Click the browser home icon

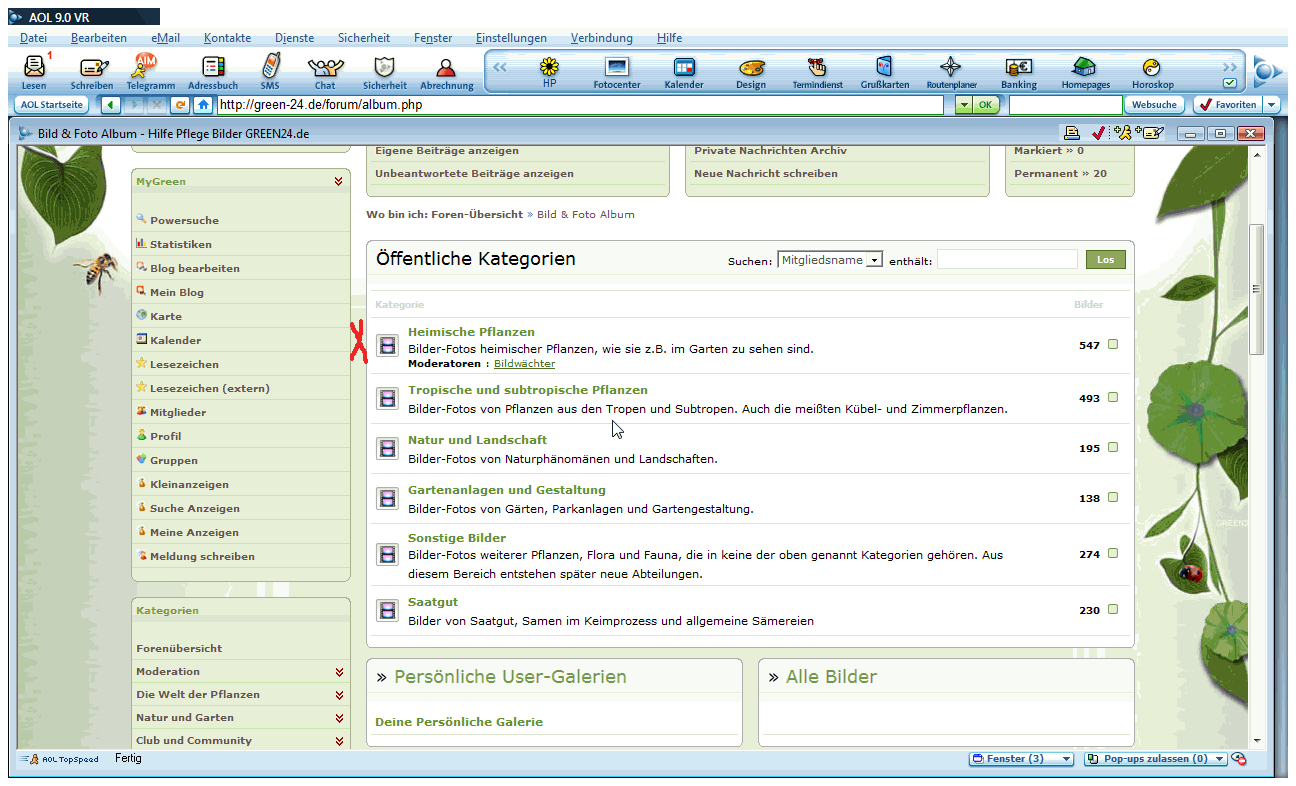pos(203,105)
